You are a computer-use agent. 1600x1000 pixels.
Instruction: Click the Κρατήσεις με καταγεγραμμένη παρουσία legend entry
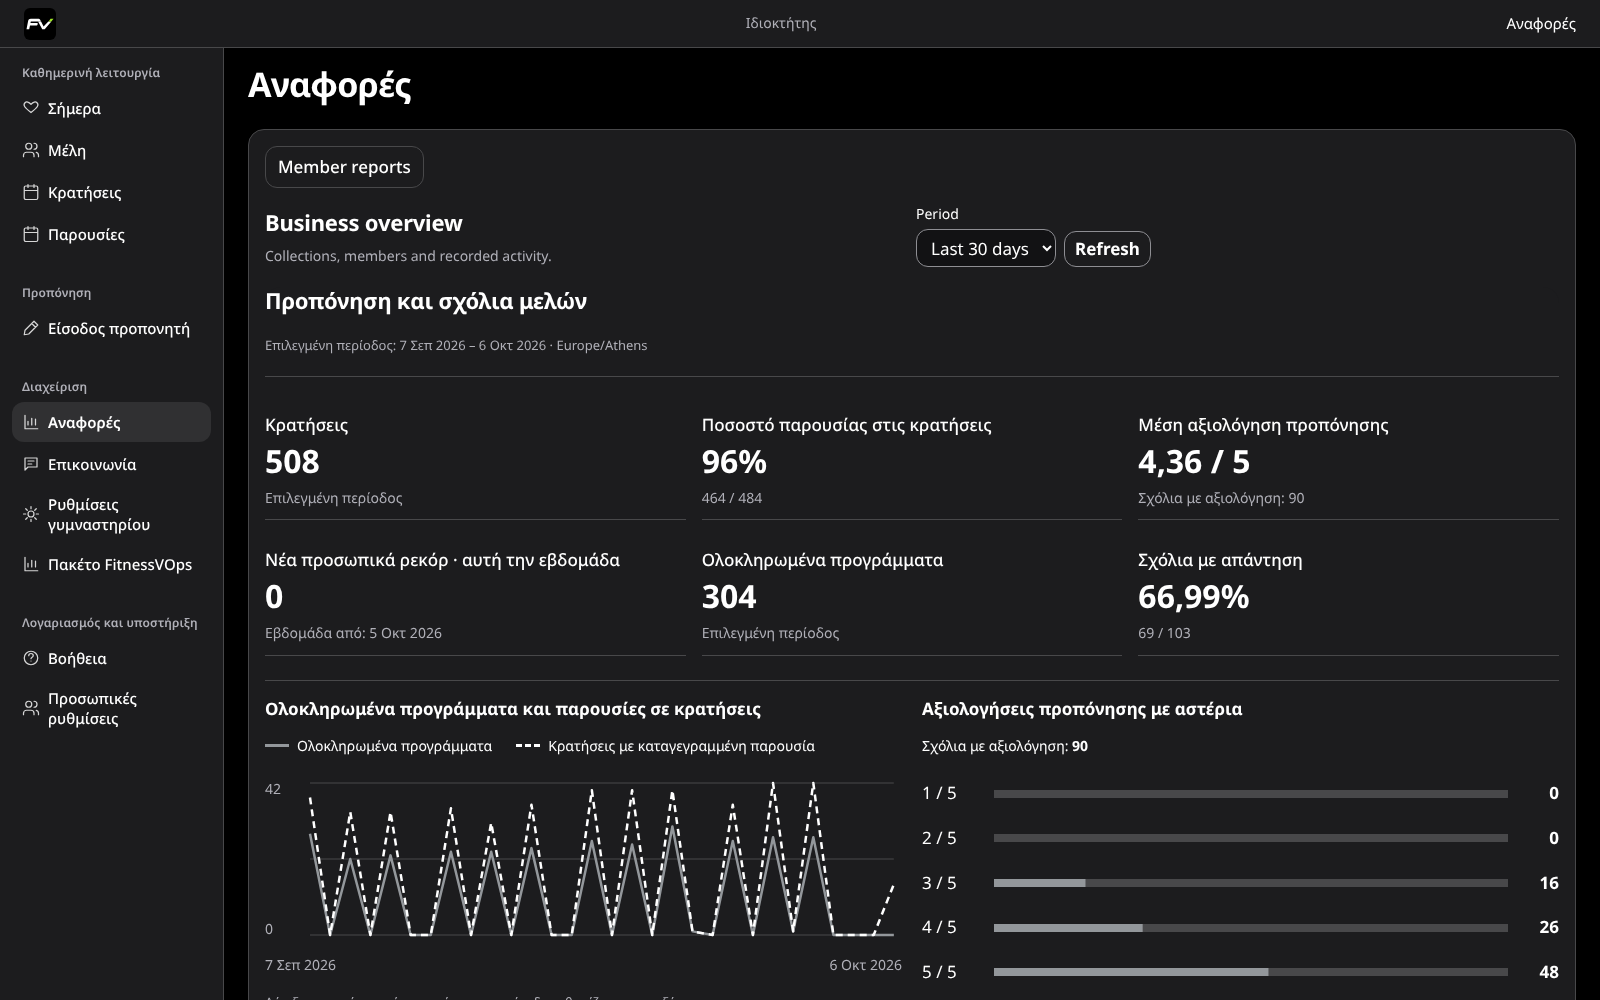click(666, 746)
